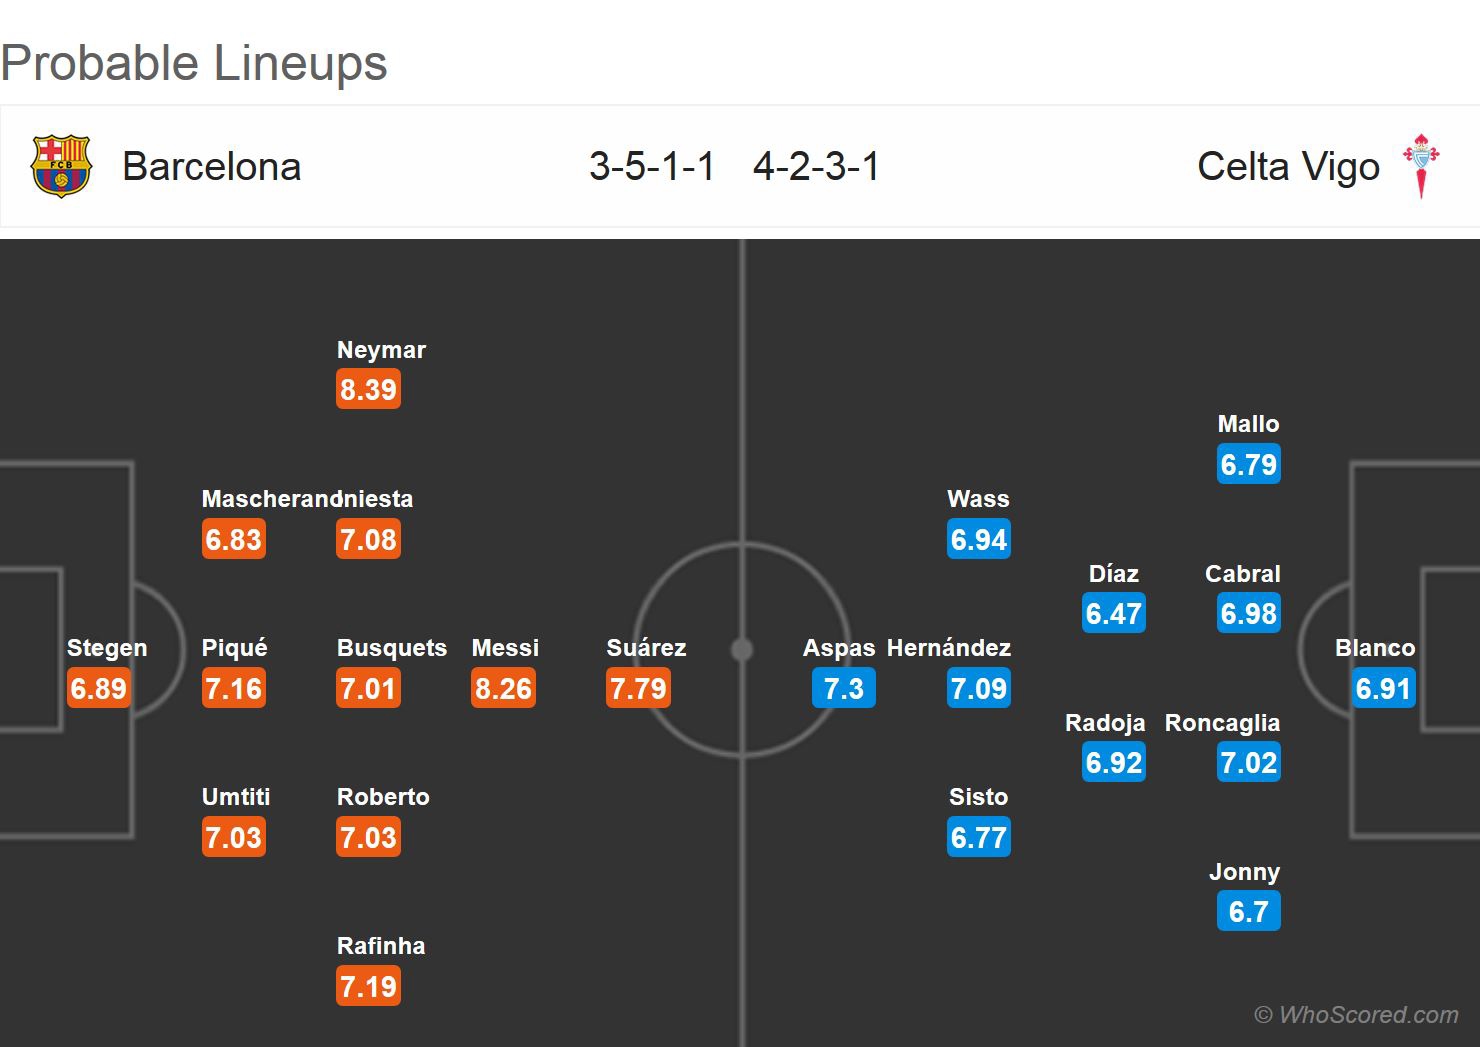Open the WhoScored.com watermark link

click(x=1356, y=1015)
